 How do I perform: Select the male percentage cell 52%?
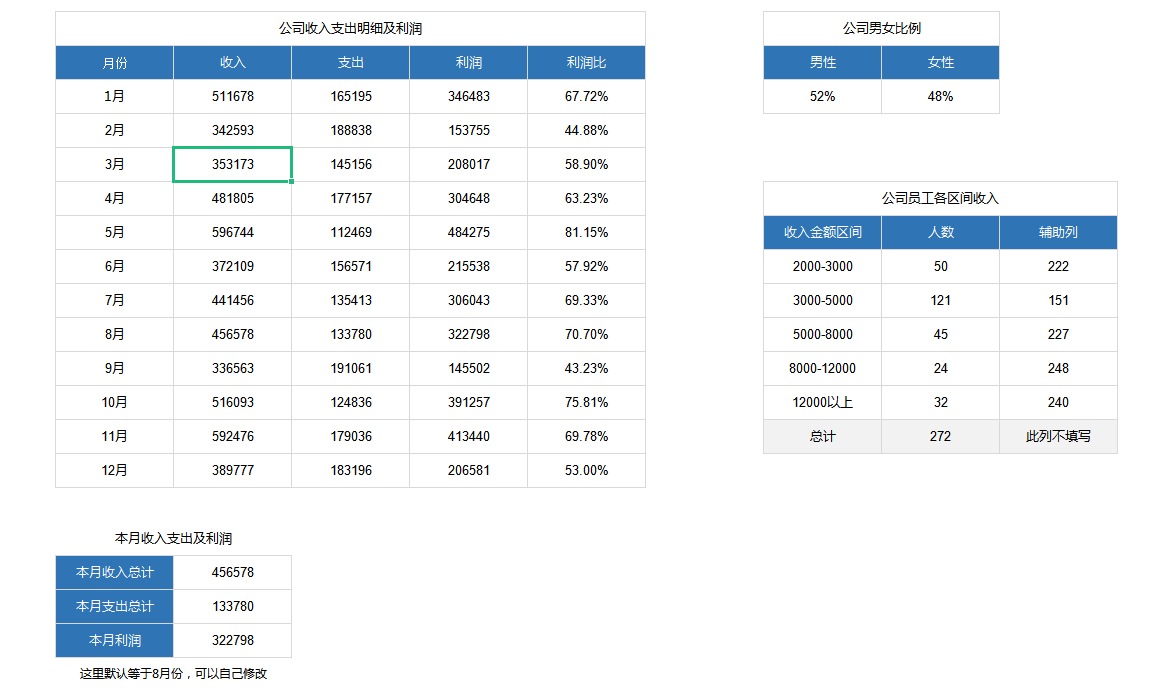tap(822, 97)
